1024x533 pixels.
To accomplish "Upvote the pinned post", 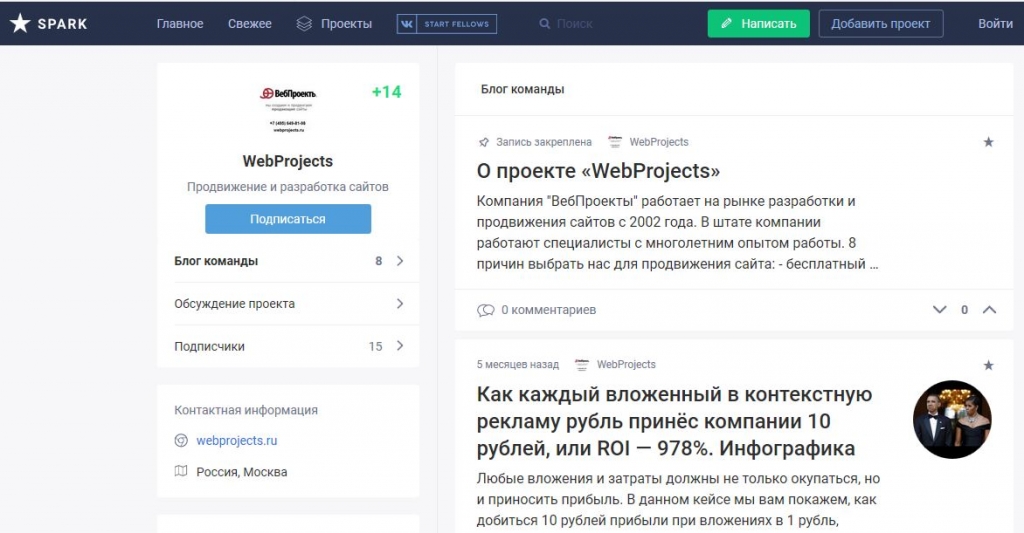I will [989, 310].
